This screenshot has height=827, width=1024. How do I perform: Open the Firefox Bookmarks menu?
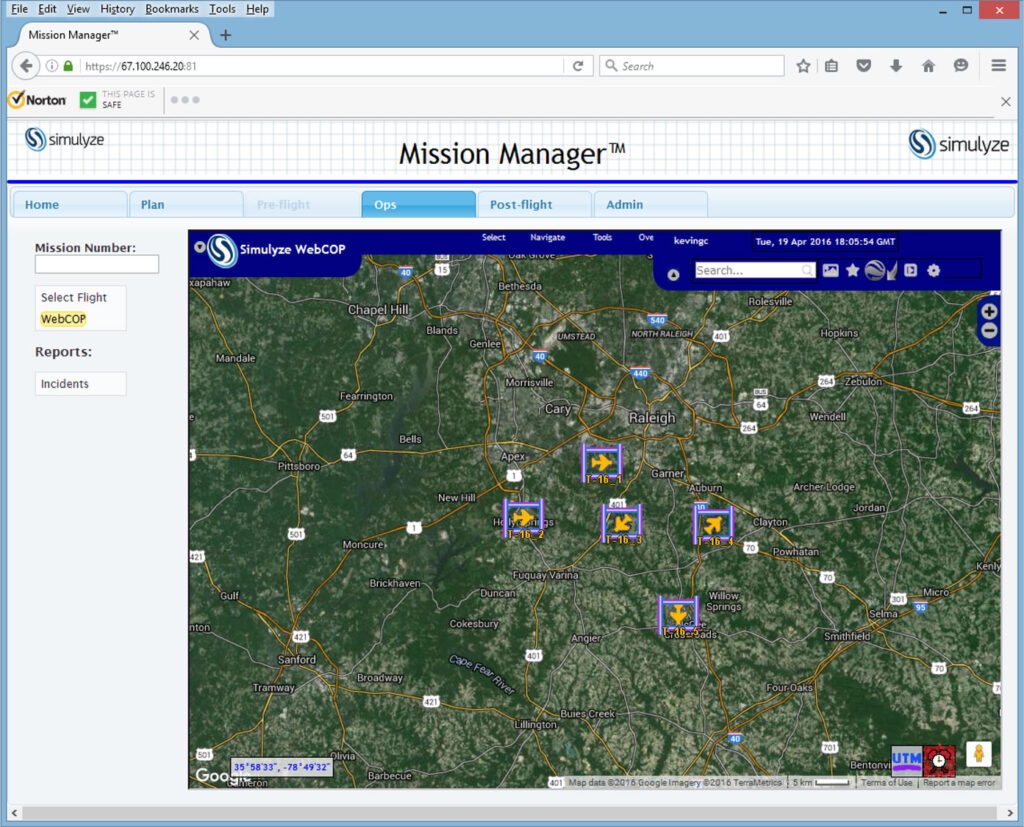point(172,9)
